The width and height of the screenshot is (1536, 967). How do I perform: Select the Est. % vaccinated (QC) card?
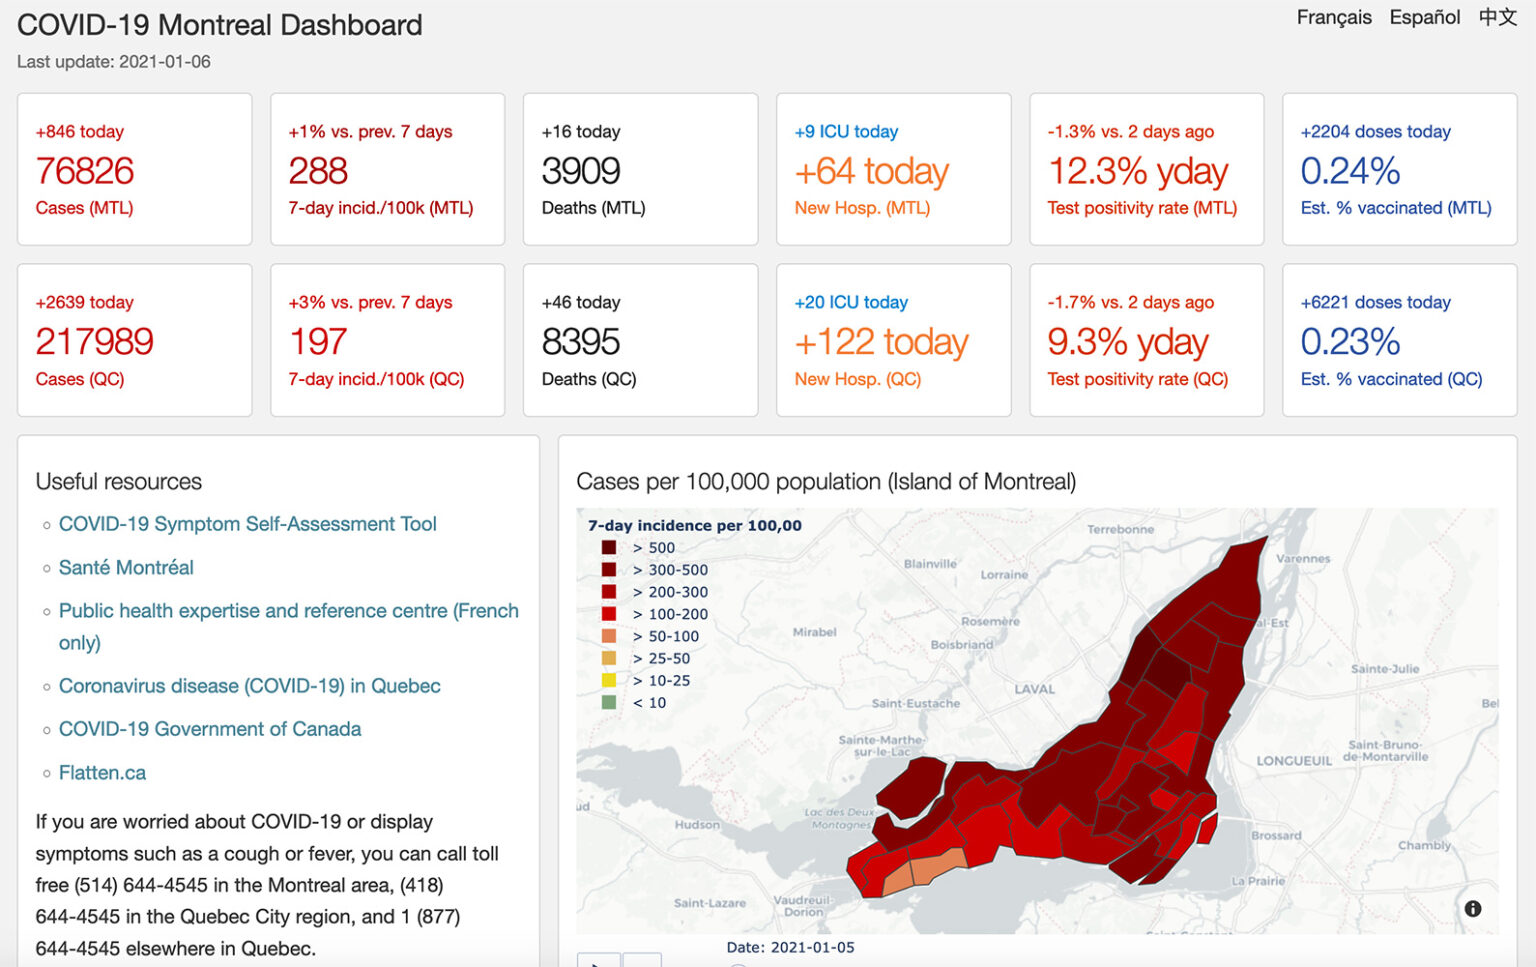click(1400, 340)
